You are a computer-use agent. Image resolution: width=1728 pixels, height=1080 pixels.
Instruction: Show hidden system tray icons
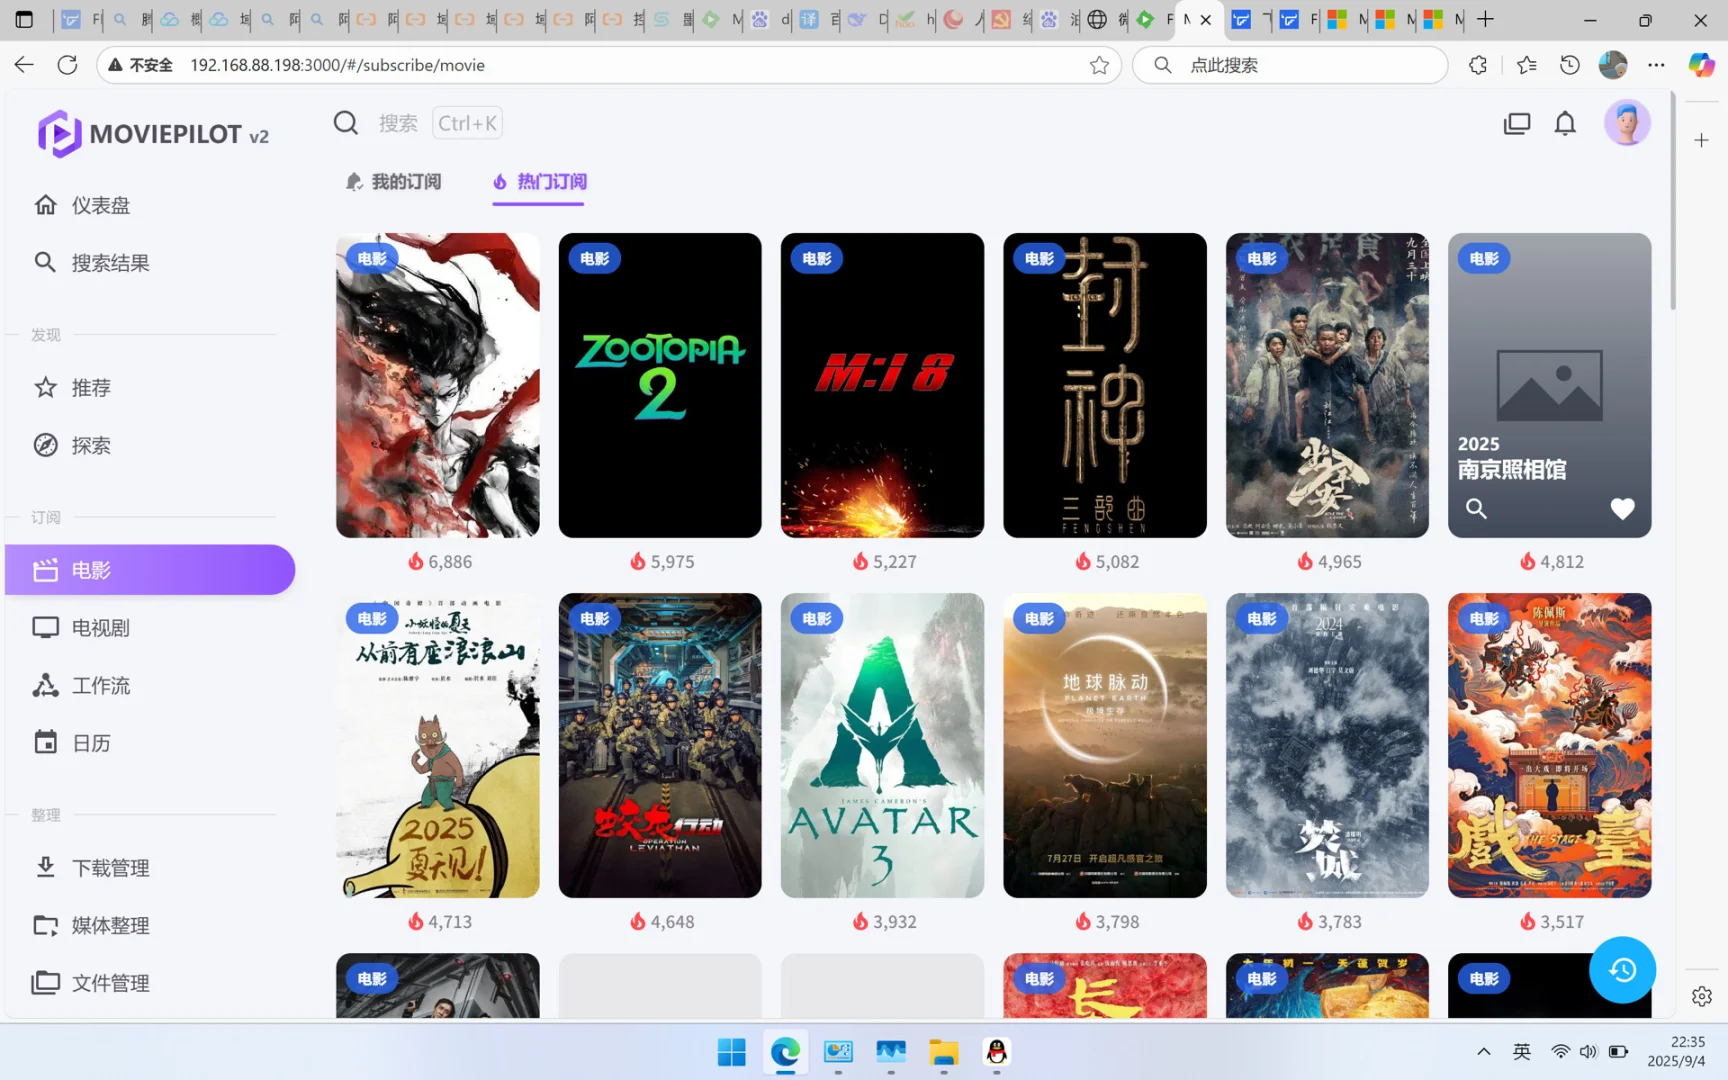[1484, 1052]
